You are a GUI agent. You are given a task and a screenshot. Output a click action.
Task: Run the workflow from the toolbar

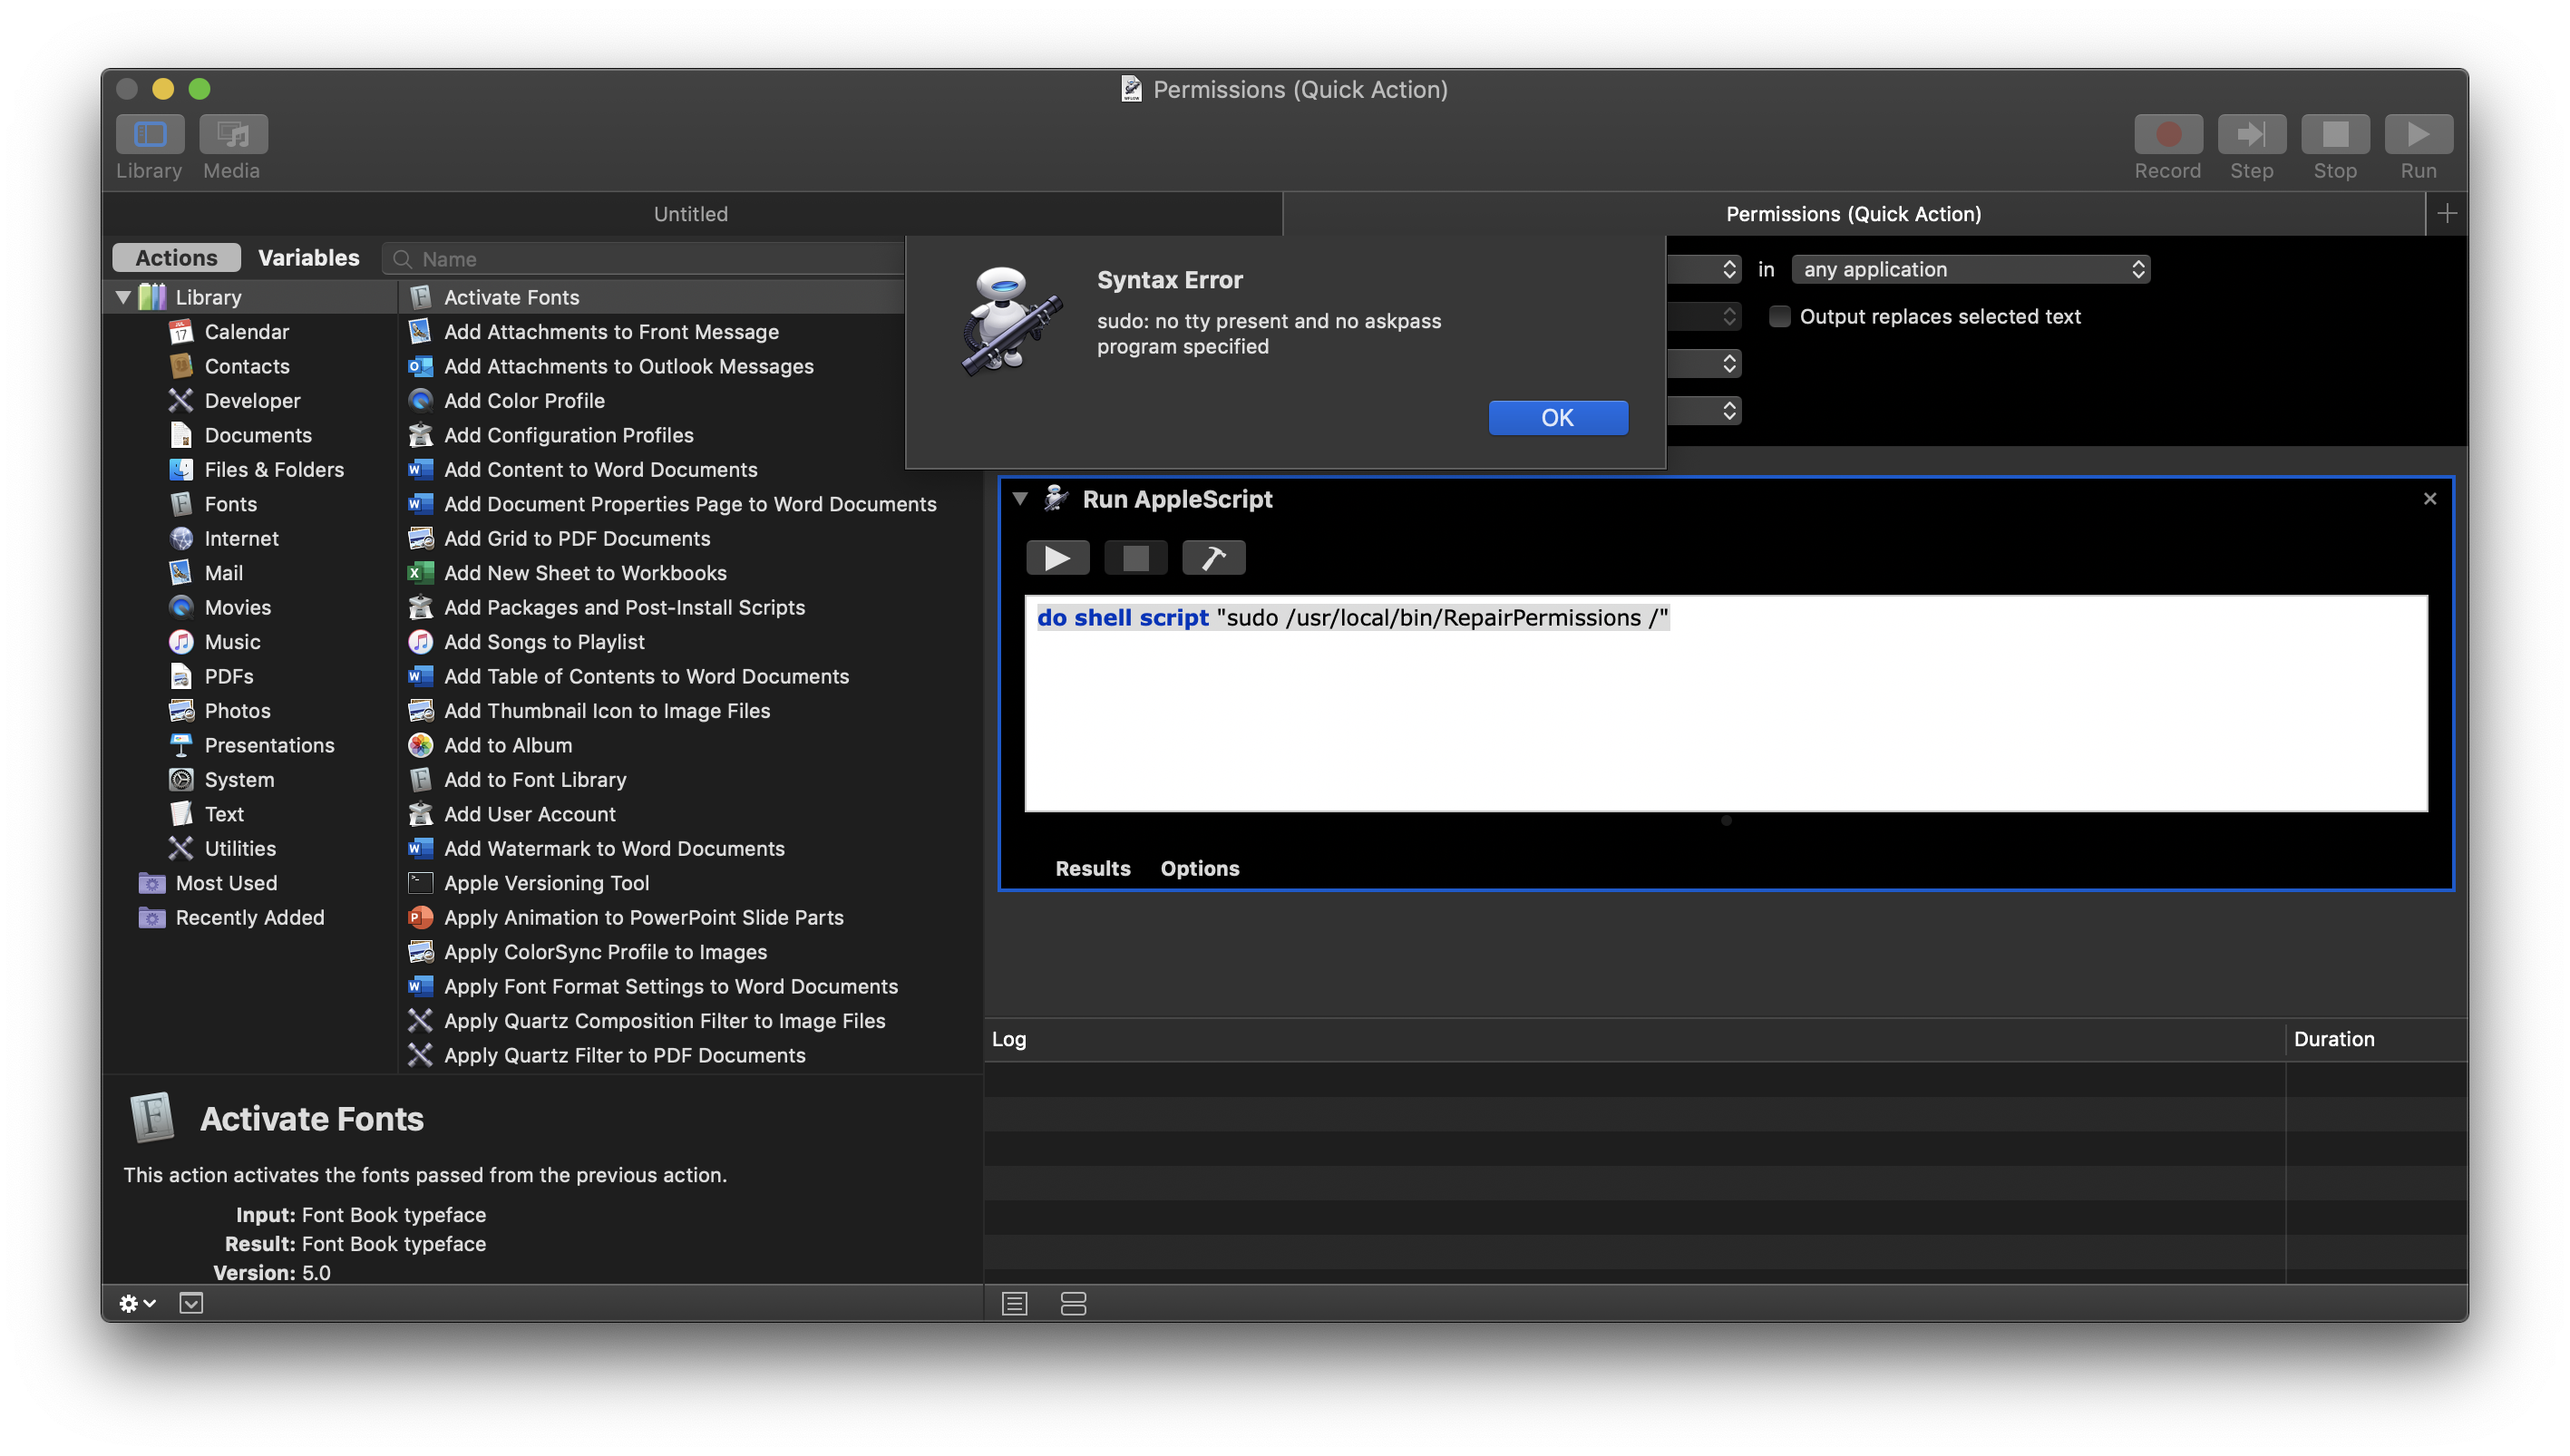click(x=2418, y=134)
